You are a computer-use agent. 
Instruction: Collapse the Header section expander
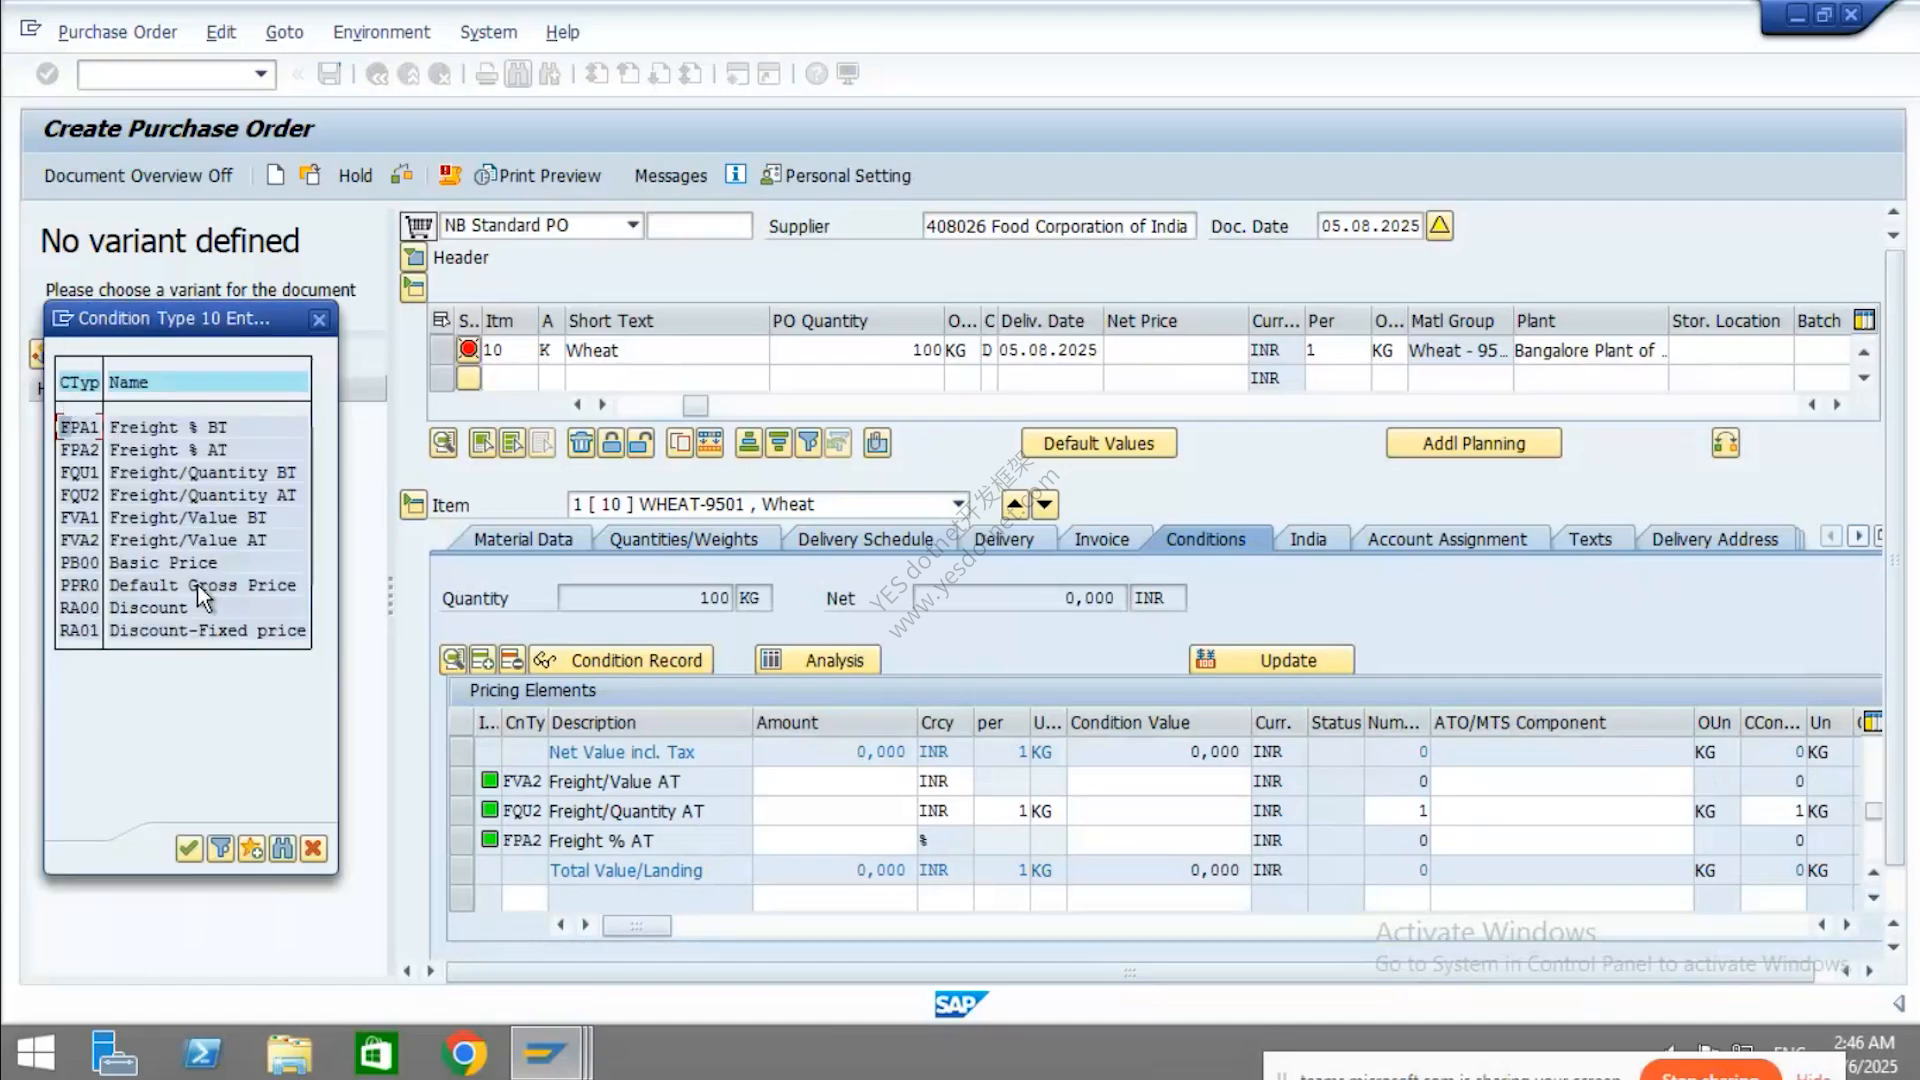click(x=413, y=258)
